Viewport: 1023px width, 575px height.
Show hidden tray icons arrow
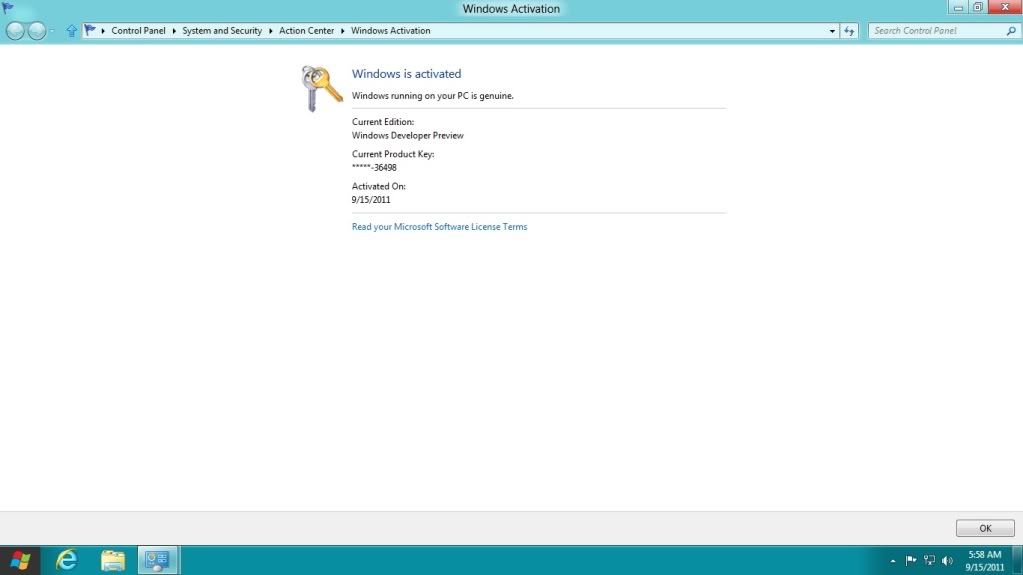click(893, 561)
